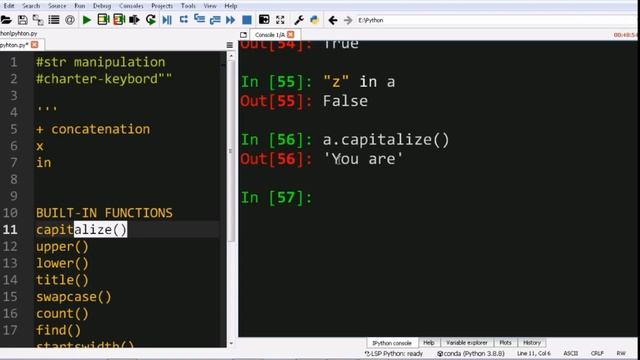Screen dimensions: 640x360
Task: Click the 'You are' console output
Action: 362,159
